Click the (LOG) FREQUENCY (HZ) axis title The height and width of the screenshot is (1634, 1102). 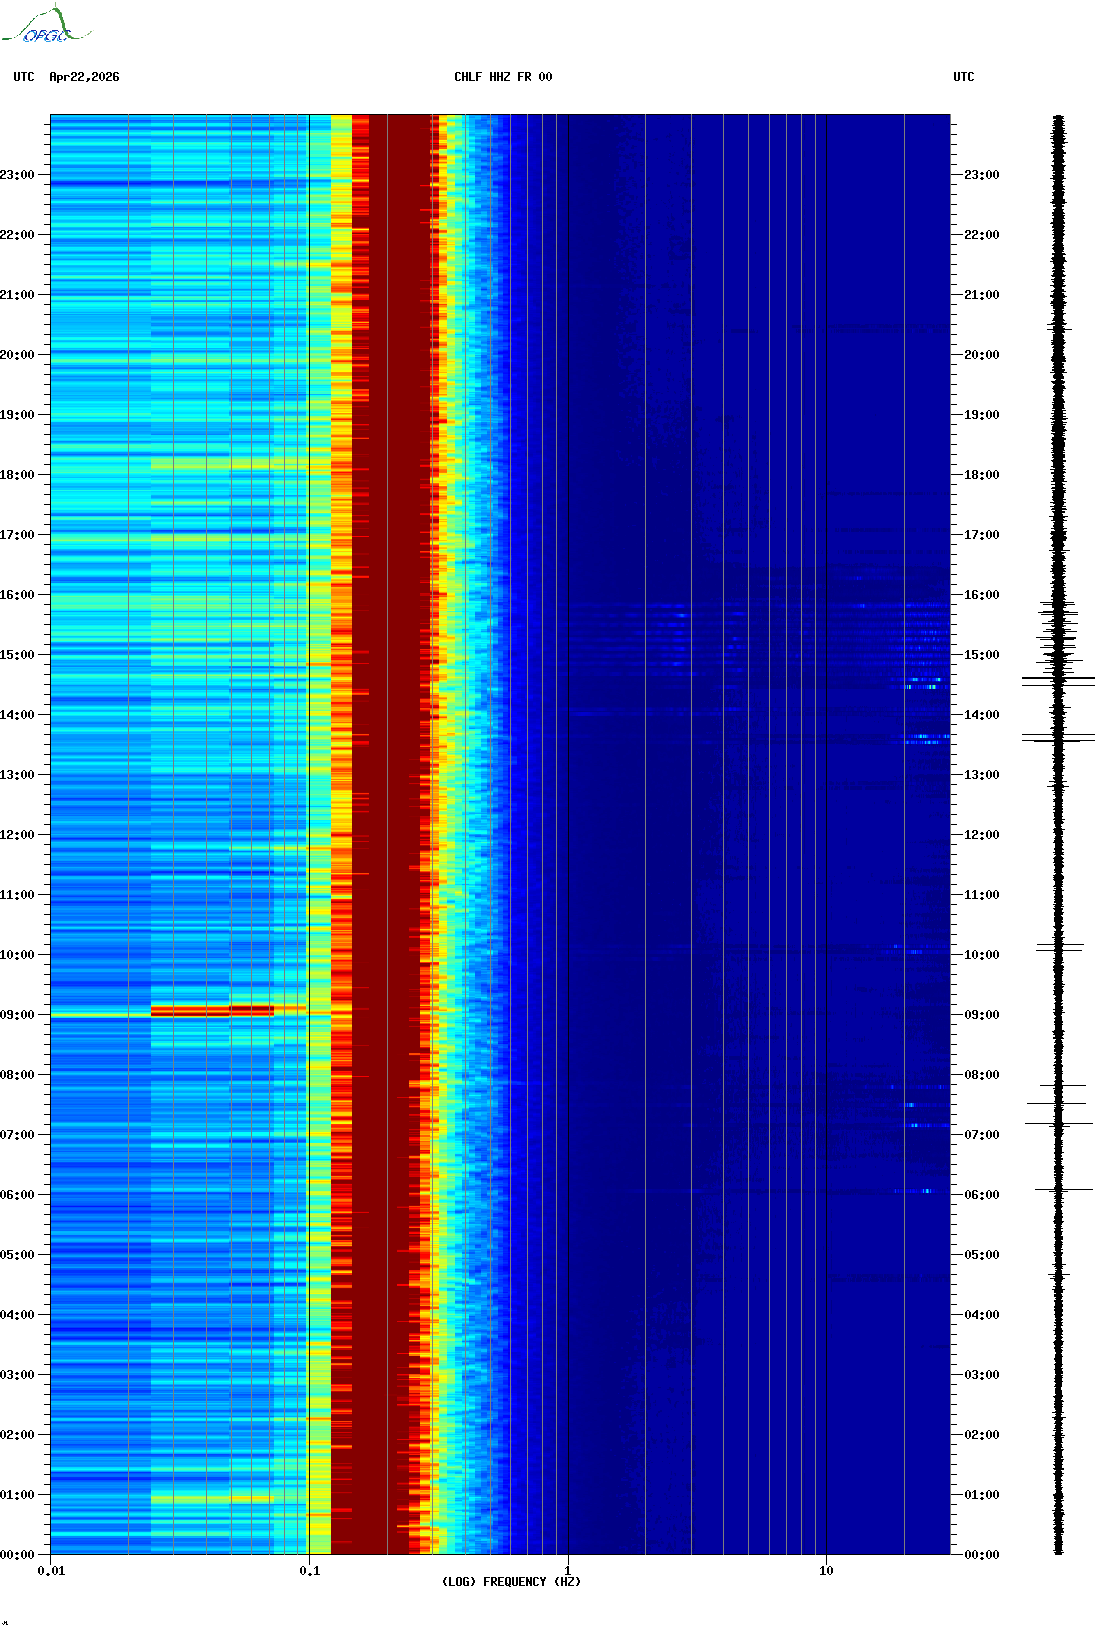[511, 1582]
